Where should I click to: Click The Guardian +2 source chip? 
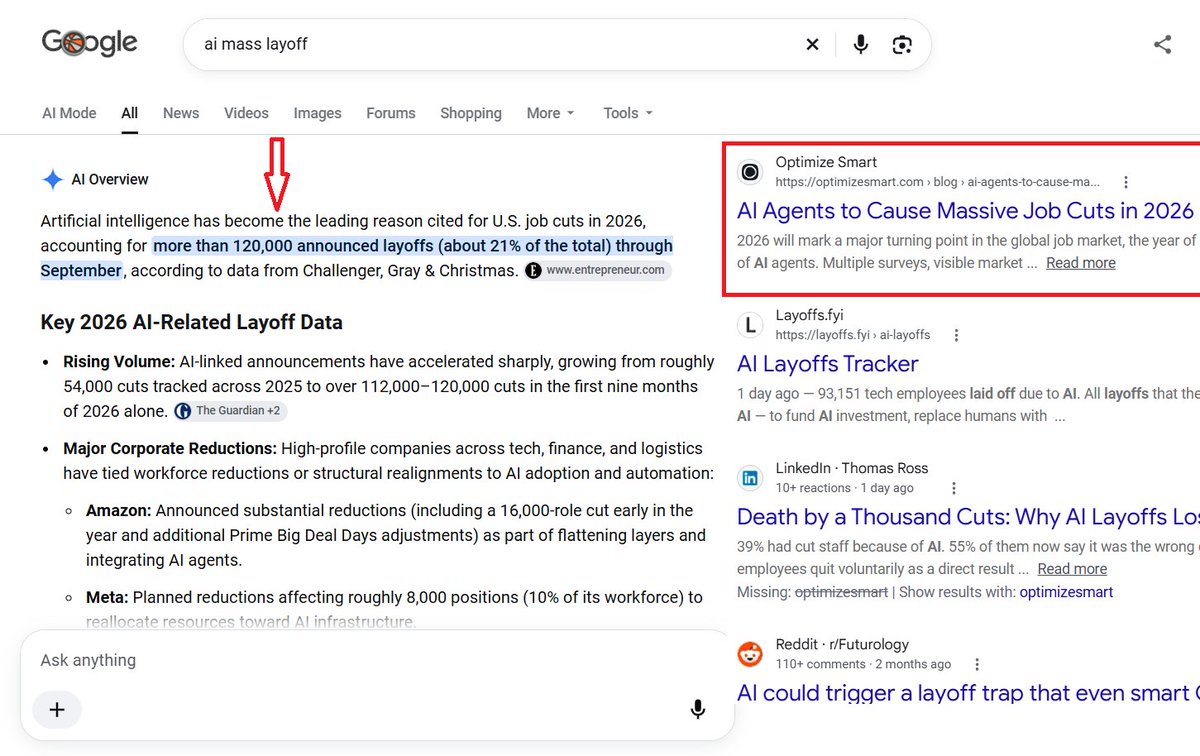coord(229,411)
